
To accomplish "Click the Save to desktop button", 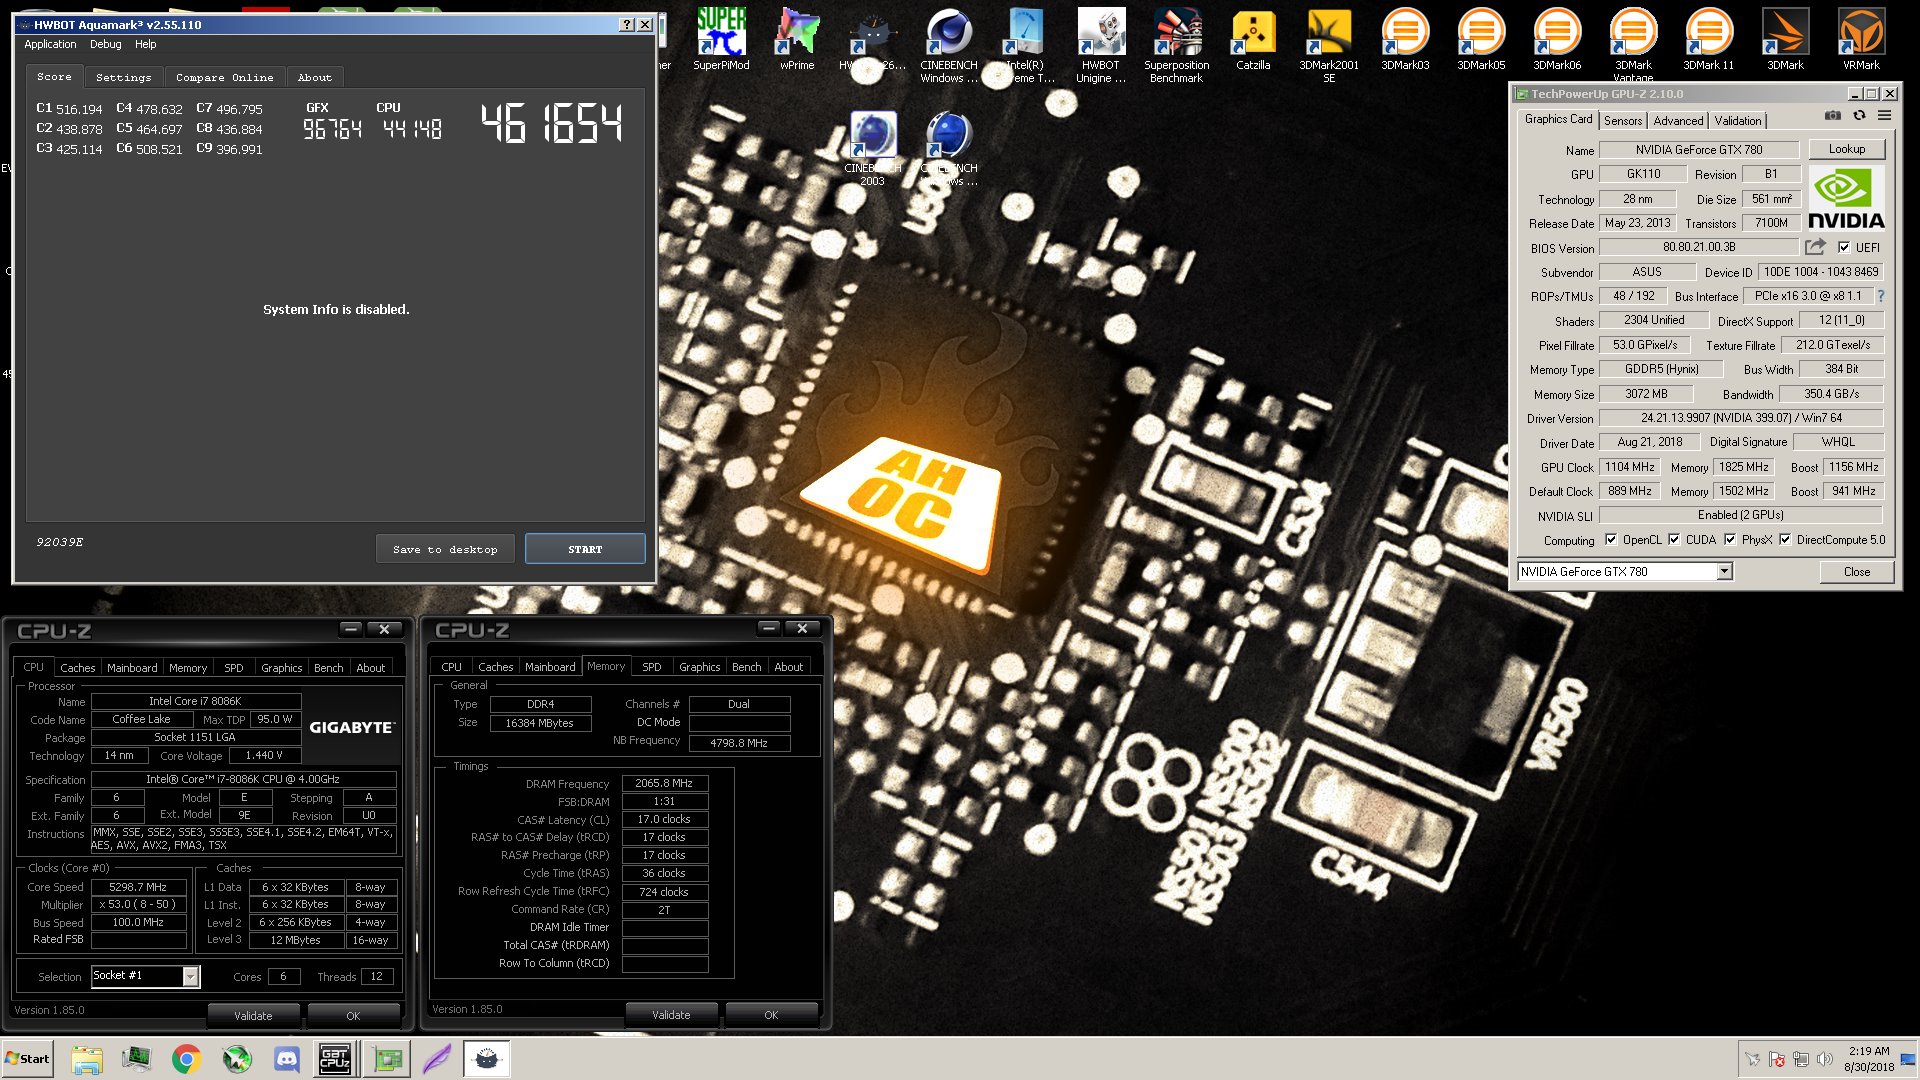I will point(445,549).
